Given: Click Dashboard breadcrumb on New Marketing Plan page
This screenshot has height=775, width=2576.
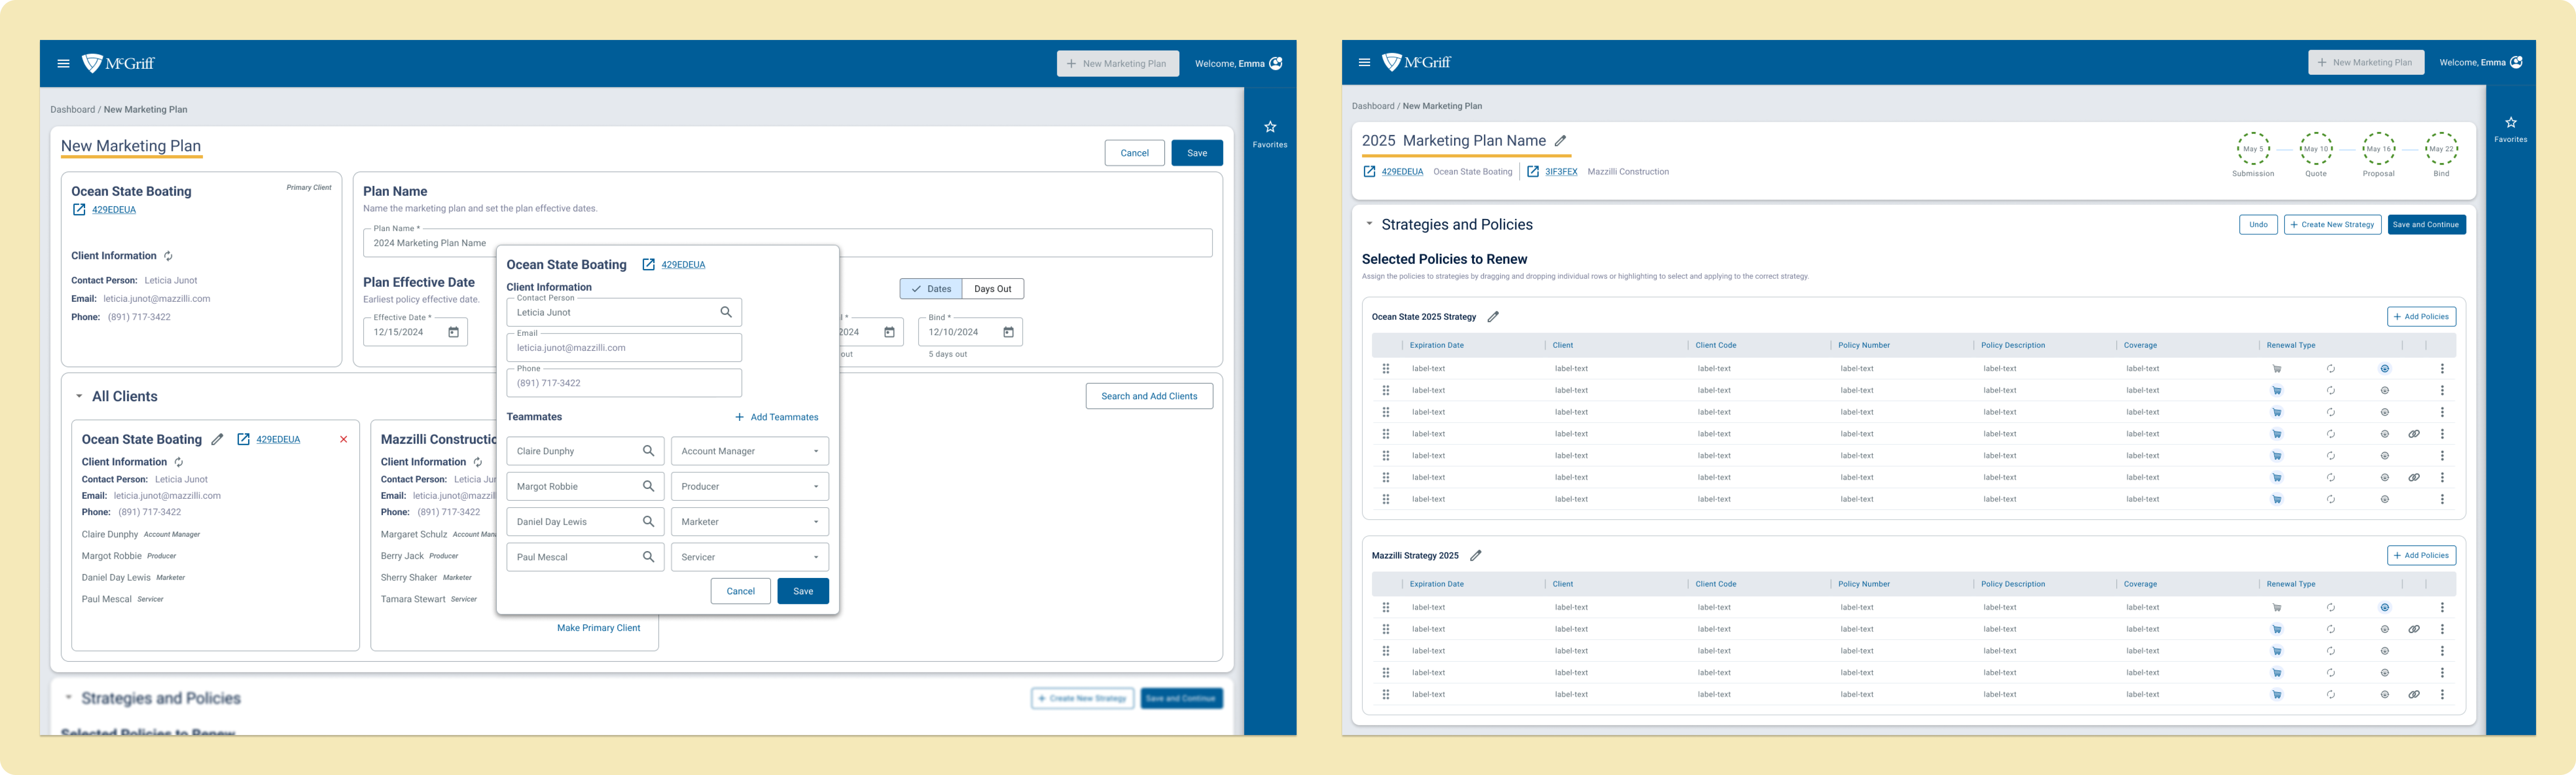Looking at the screenshot, I should [x=73, y=110].
